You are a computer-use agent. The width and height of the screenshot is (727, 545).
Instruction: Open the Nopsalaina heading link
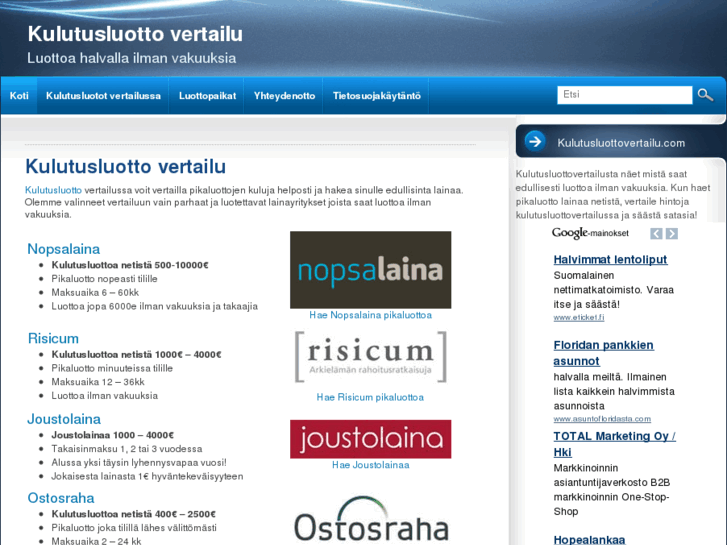click(64, 249)
